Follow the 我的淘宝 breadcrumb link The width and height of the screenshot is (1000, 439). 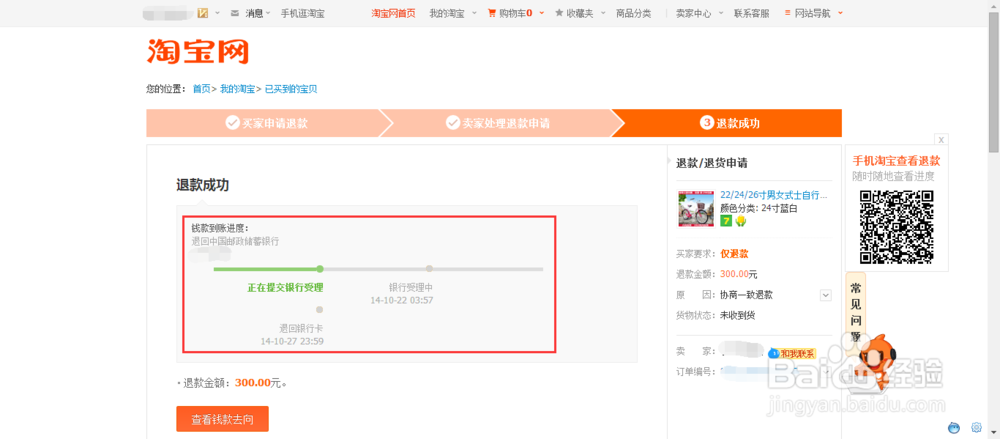[x=237, y=89]
